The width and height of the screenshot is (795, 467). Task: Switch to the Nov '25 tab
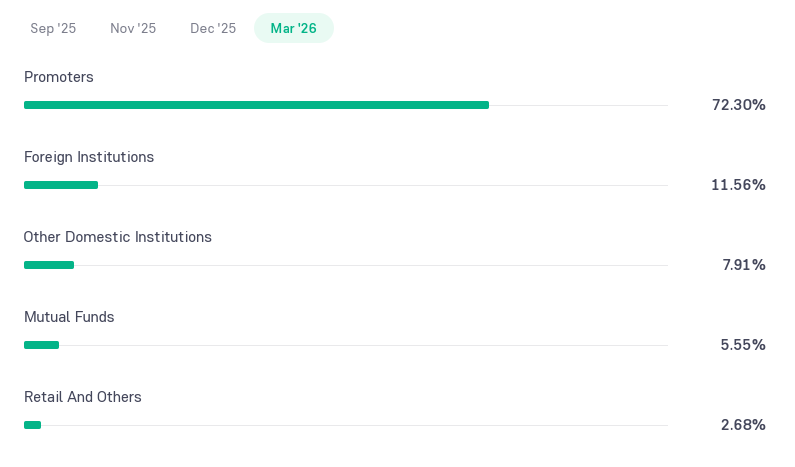[x=133, y=28]
